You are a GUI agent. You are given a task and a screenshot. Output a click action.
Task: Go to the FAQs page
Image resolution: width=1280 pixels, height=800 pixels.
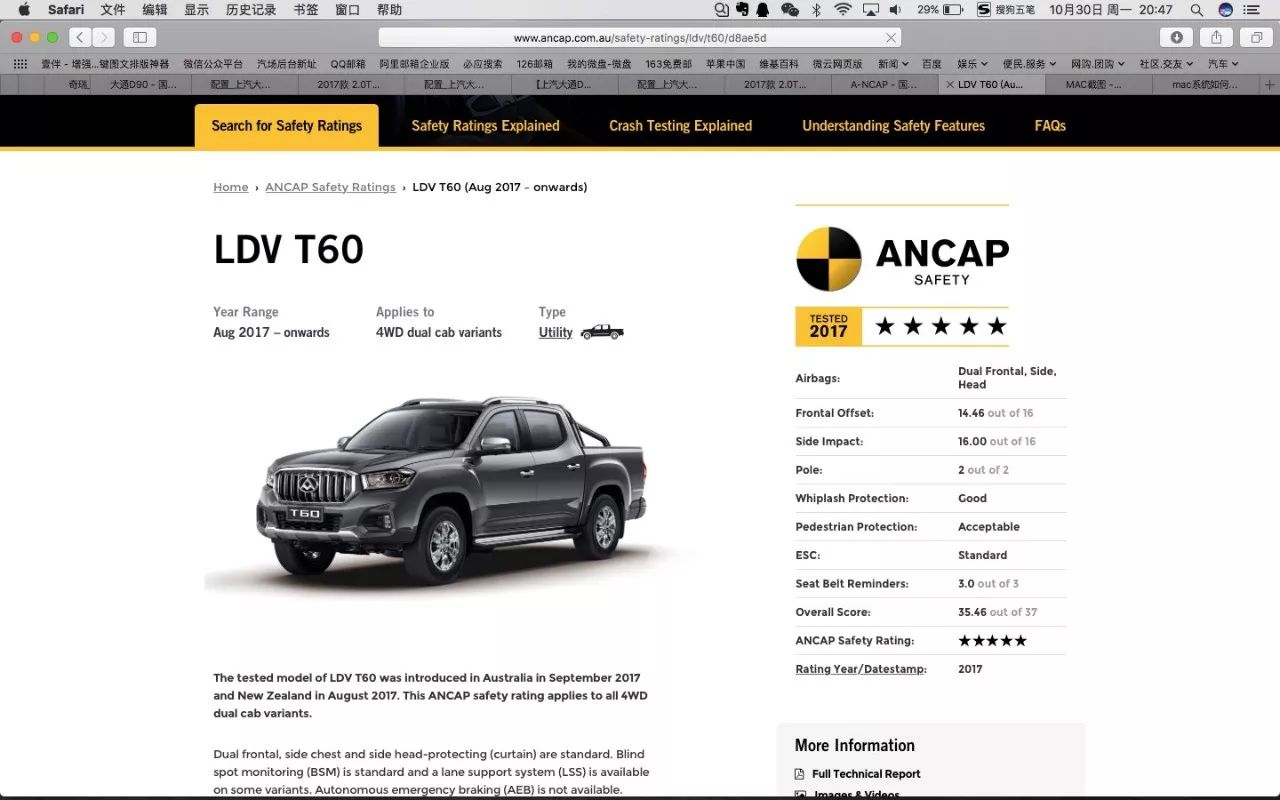click(x=1050, y=126)
